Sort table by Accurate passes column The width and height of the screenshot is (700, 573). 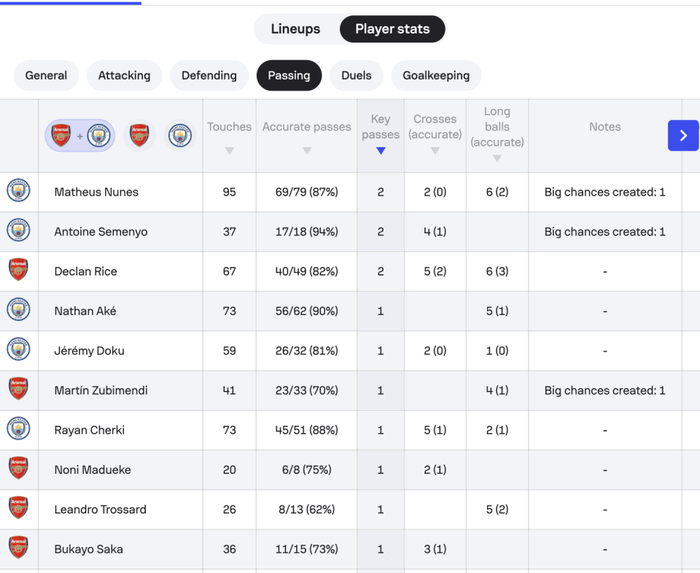[306, 137]
